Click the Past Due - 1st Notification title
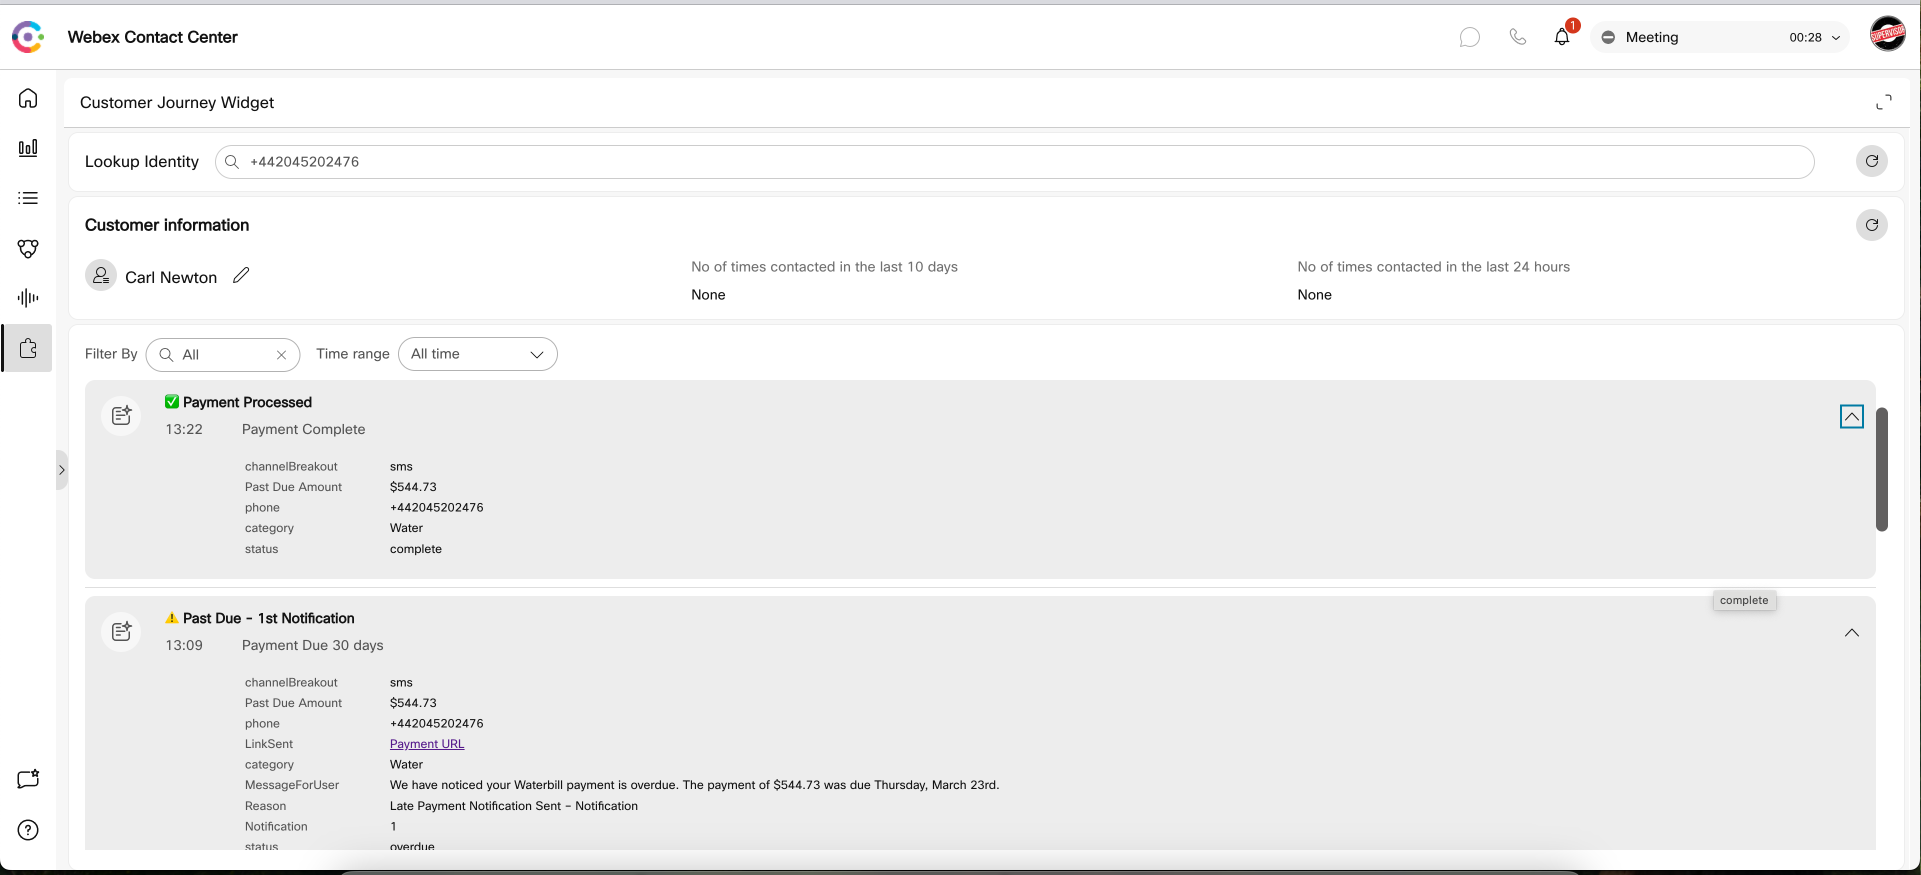 (x=268, y=618)
